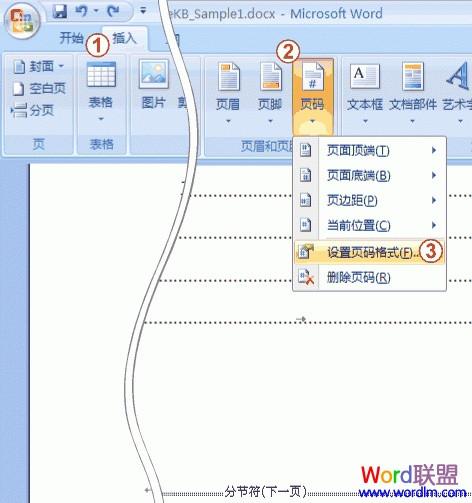Image resolution: width=472 pixels, height=503 pixels.
Task: Open the 页脚 footer gallery
Action: point(270,93)
